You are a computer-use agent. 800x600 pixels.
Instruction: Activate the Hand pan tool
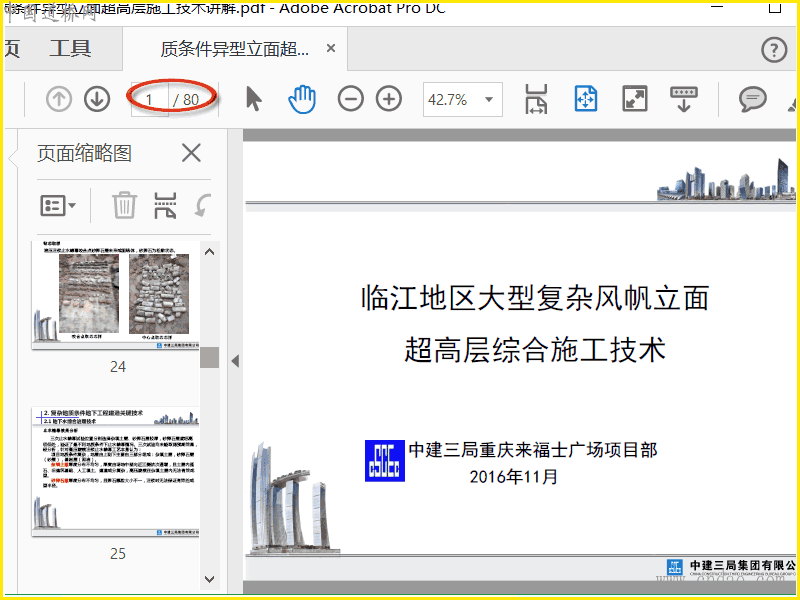[x=302, y=99]
